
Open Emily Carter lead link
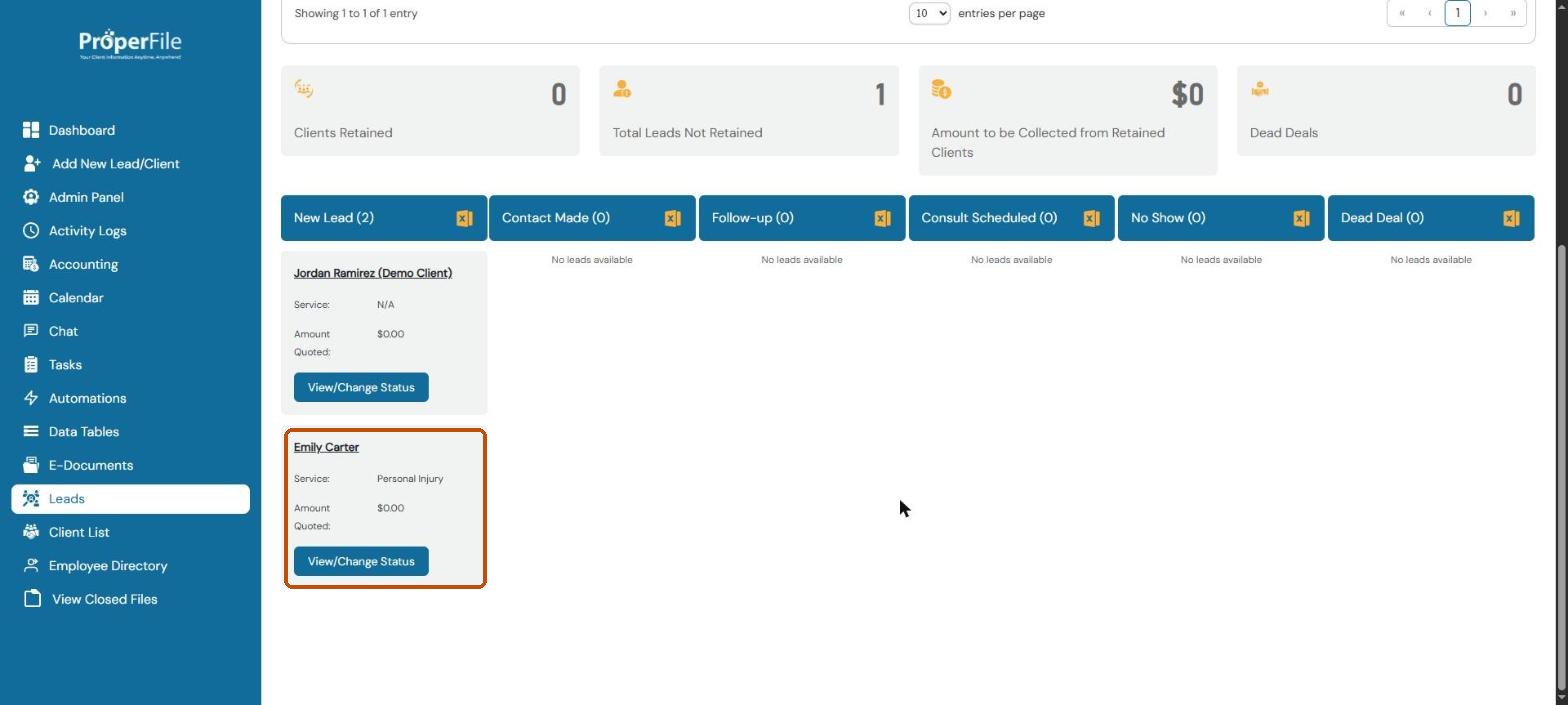[x=326, y=447]
